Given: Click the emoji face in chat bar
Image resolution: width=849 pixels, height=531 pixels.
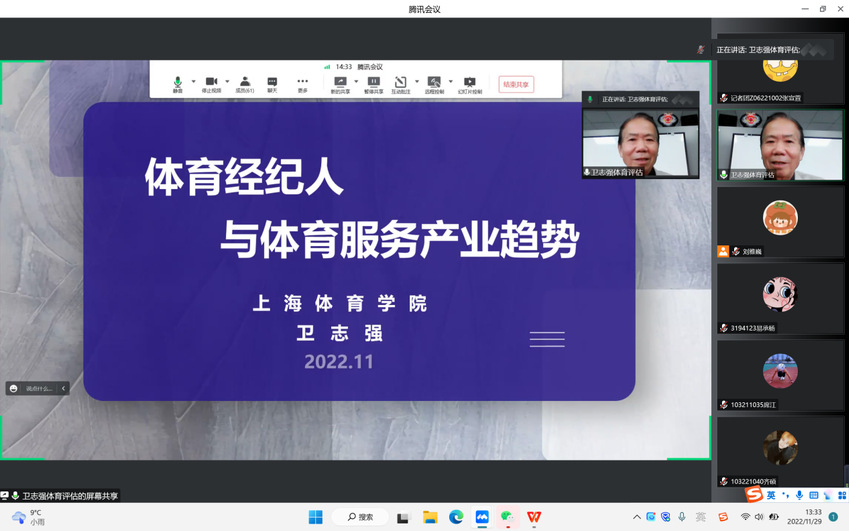Looking at the screenshot, I should coord(14,388).
